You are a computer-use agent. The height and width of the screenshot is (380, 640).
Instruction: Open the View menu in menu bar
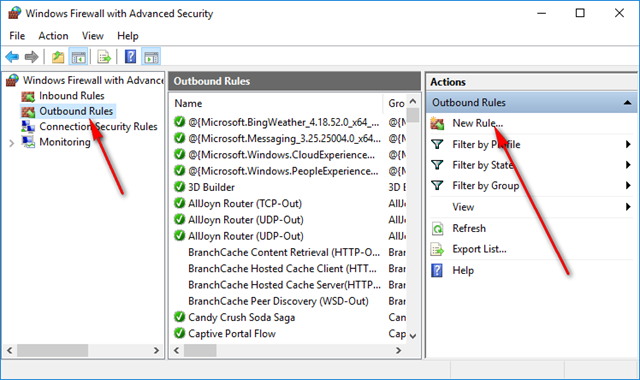93,36
